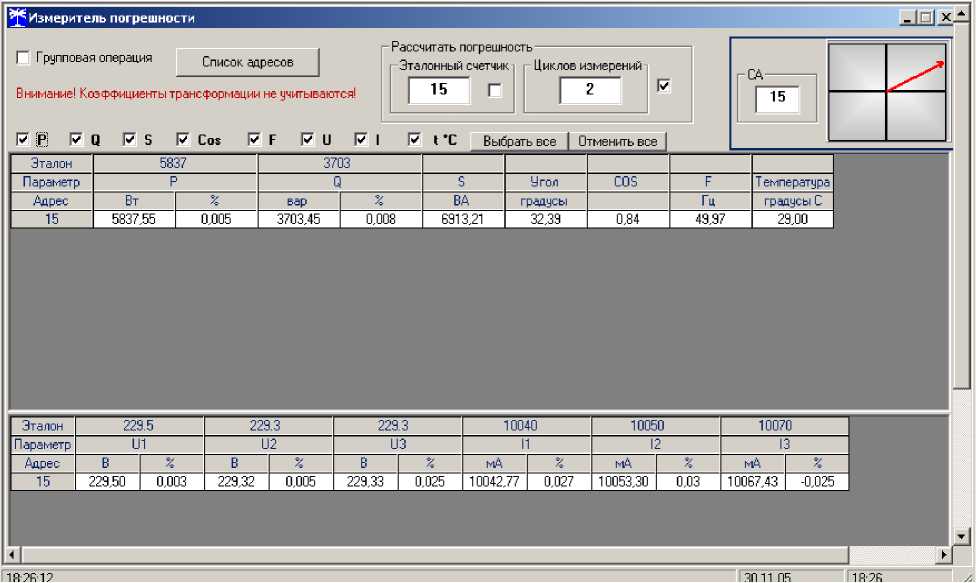Click the Выбрать все button
Viewport: 976px width, 583px height.
click(x=519, y=141)
